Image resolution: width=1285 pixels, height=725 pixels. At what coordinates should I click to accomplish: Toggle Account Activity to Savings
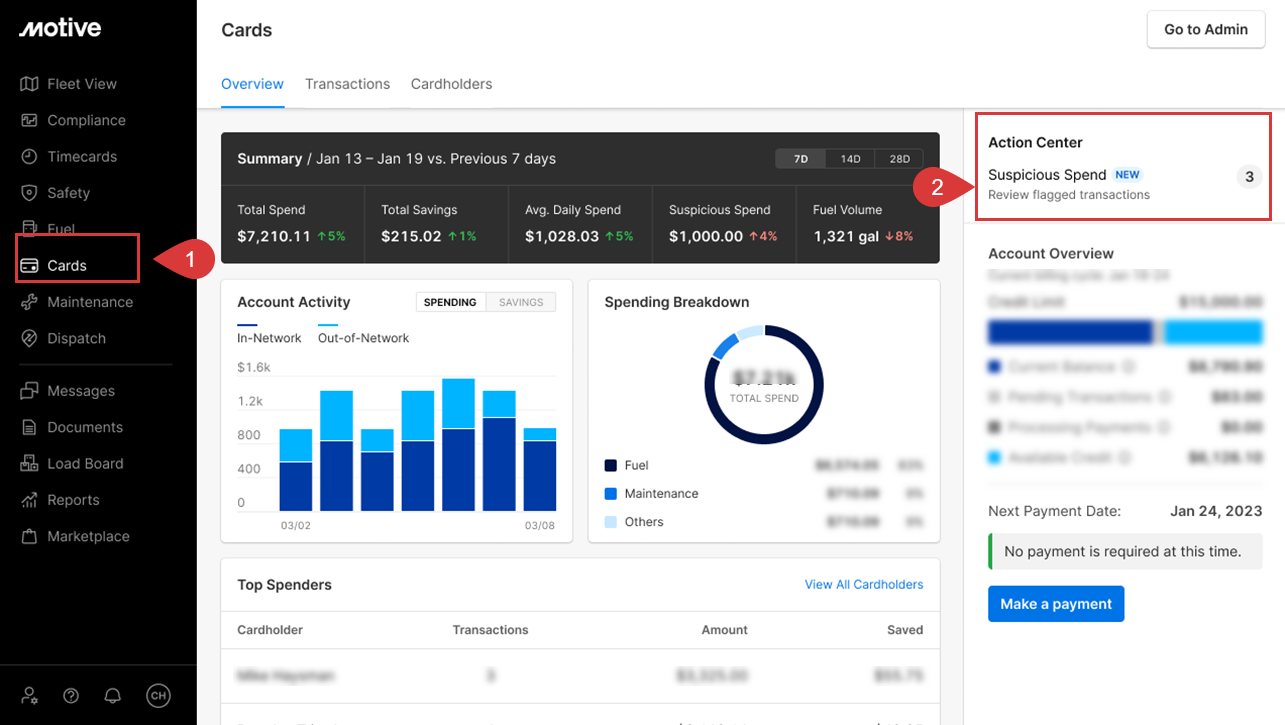pyautogui.click(x=520, y=302)
